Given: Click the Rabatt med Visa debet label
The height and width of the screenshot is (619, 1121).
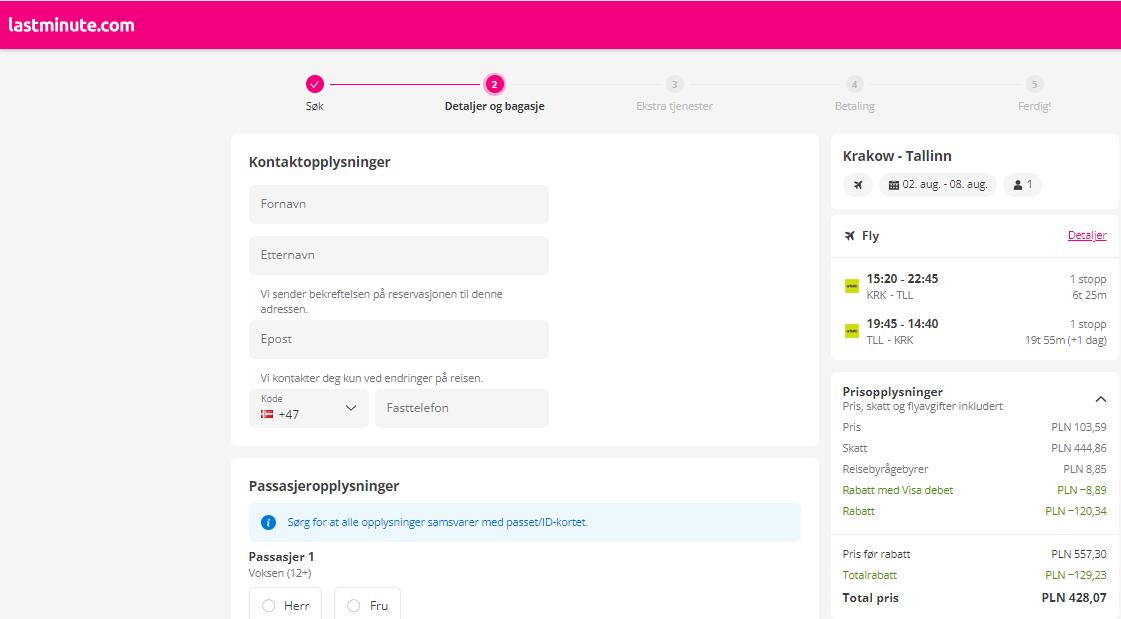Looking at the screenshot, I should coord(897,490).
